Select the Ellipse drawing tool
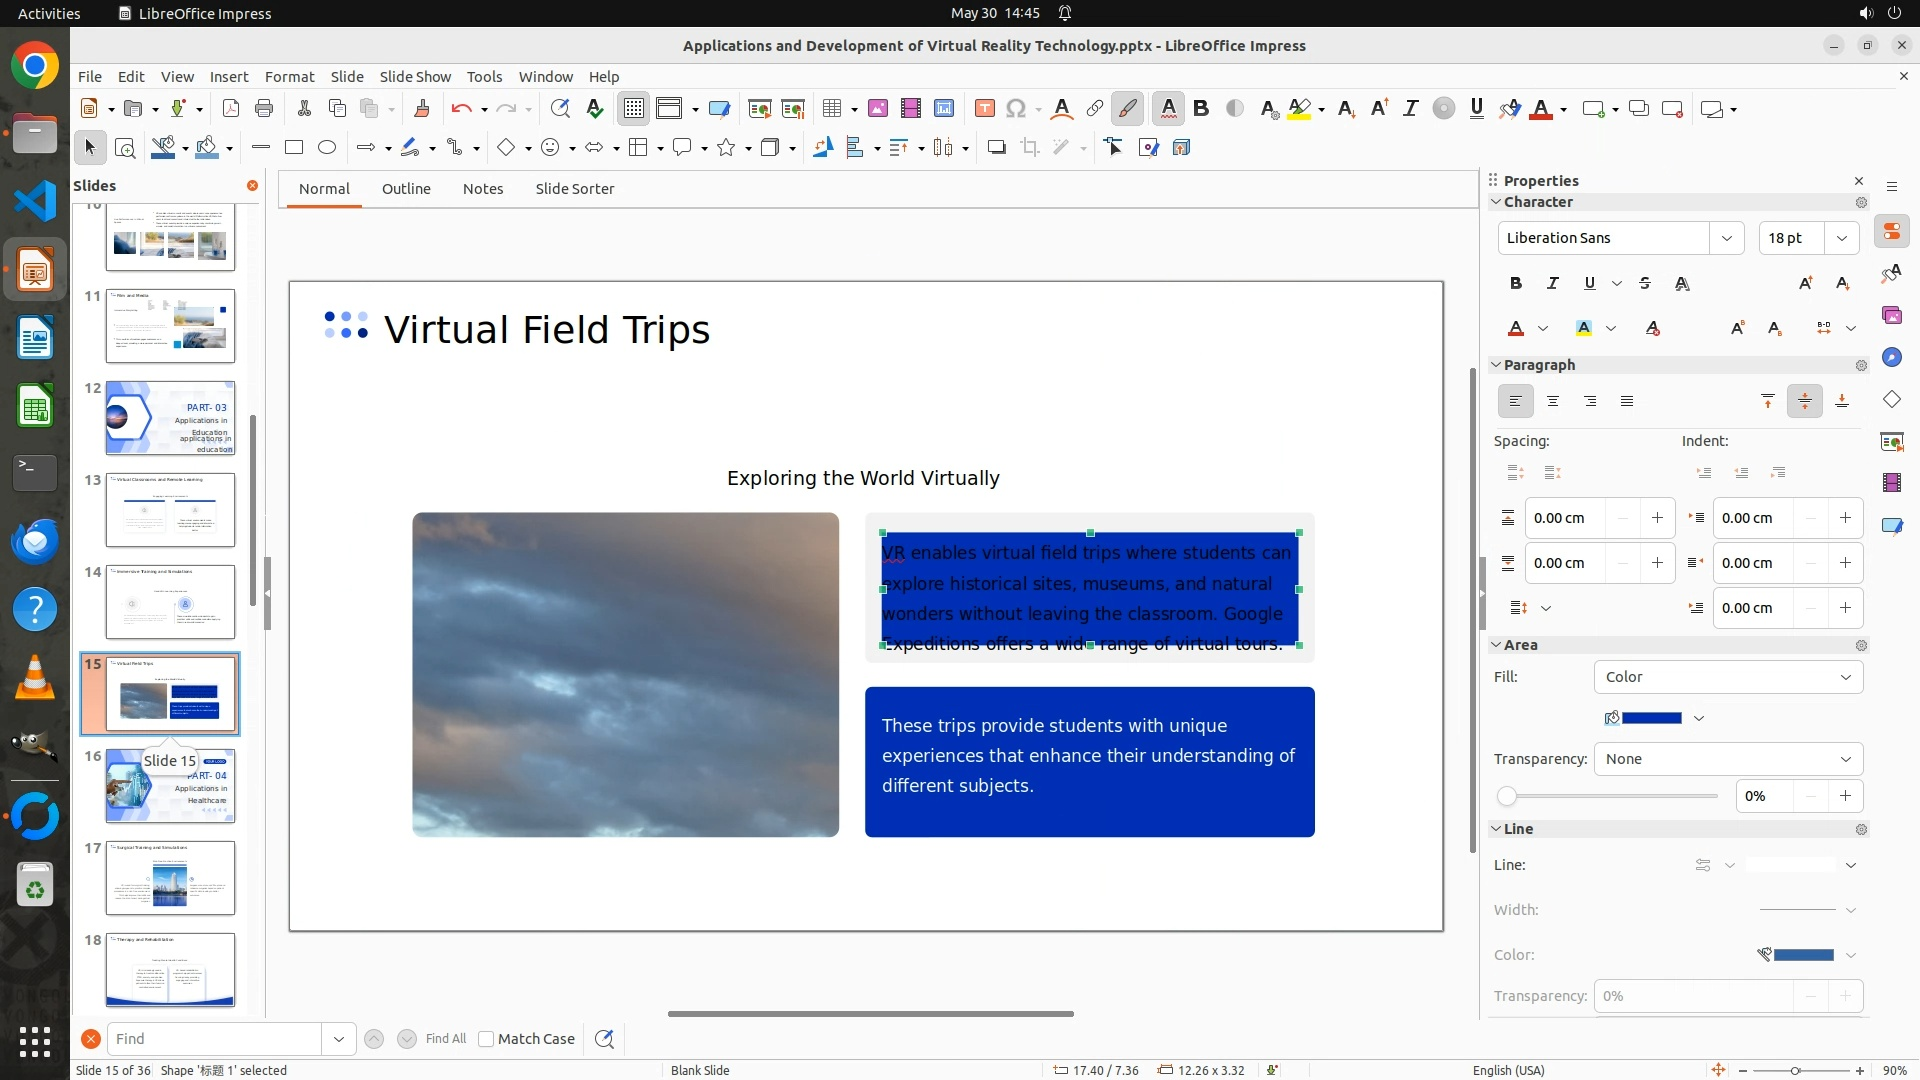Screen dimensions: 1920x1080 (327, 148)
